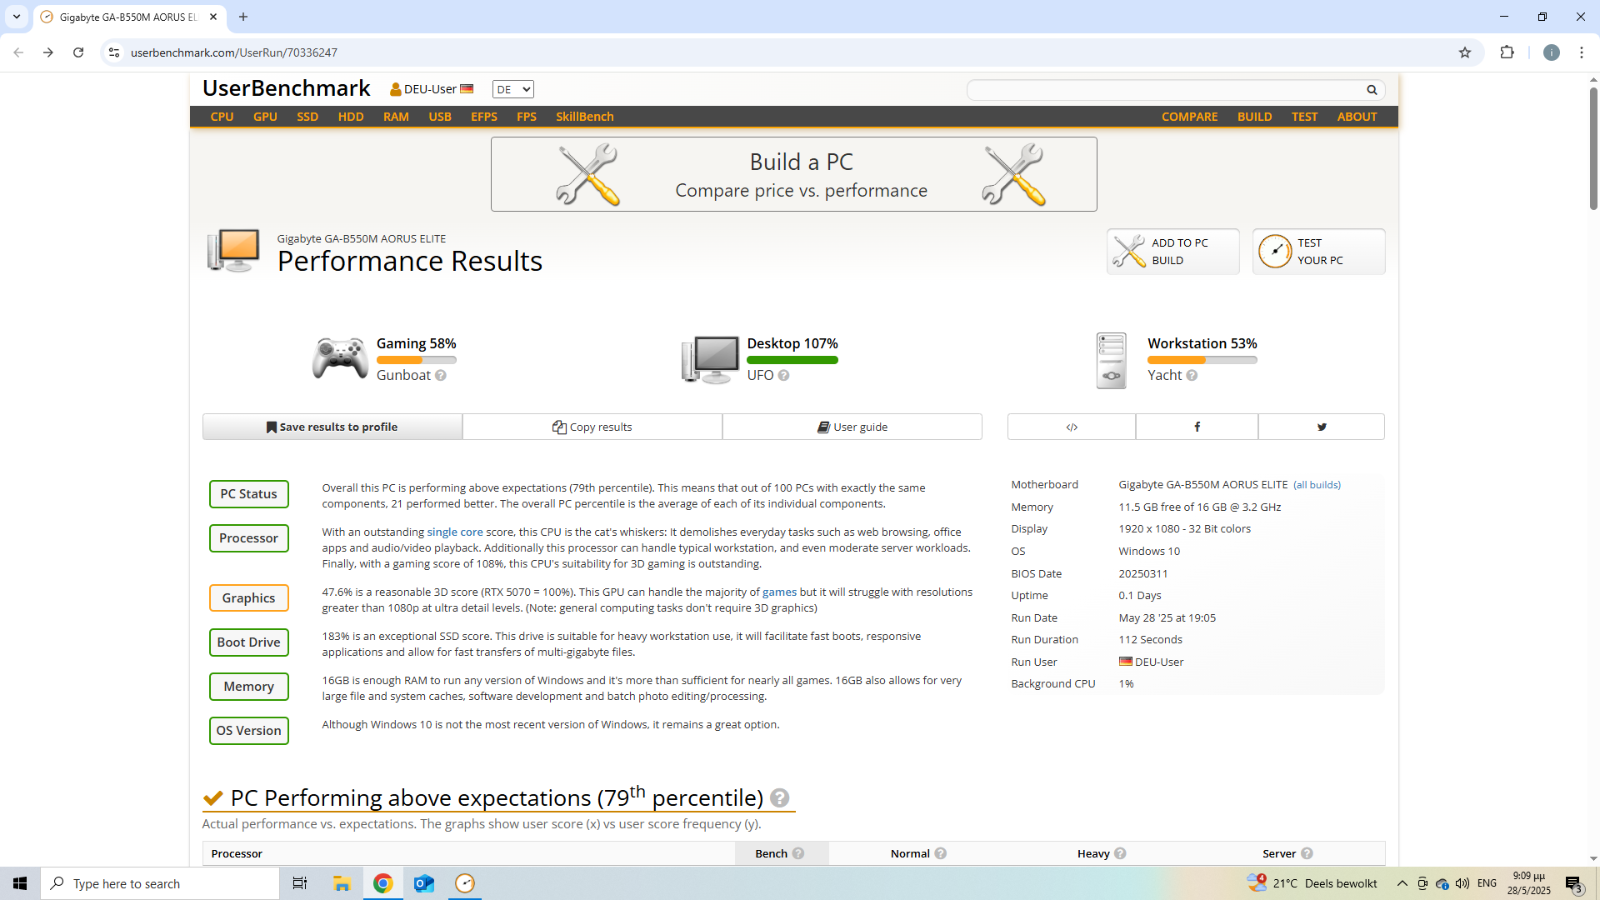Follow the 'games' link in Graphics text
This screenshot has height=900, width=1600.
780,592
